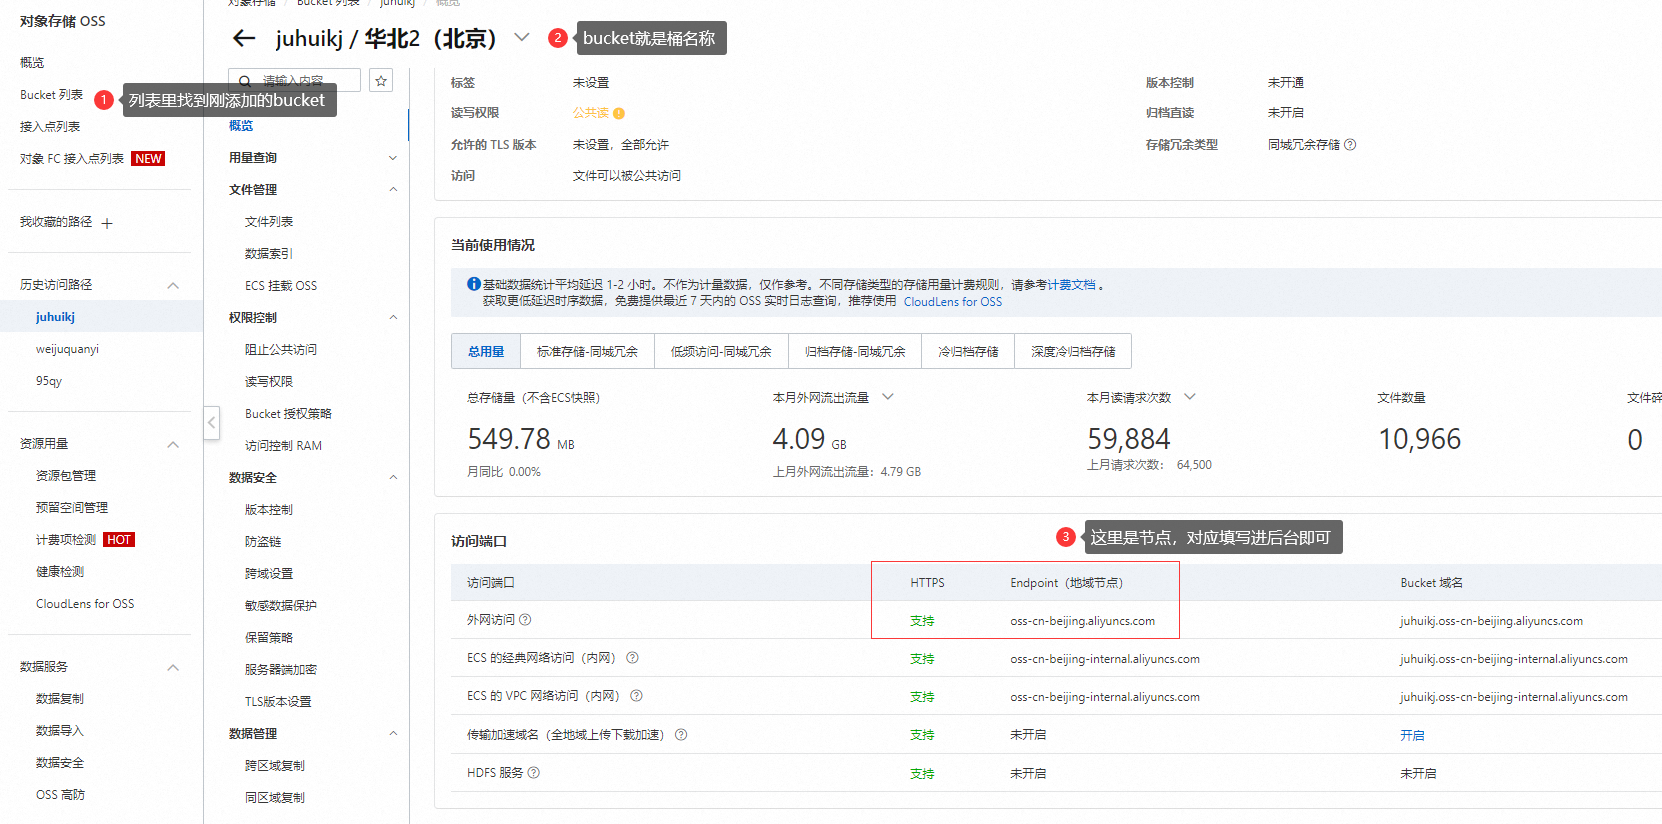Switch to the 标准存储-同城冗余 tab
Screen dimensions: 1662x824
[587, 351]
